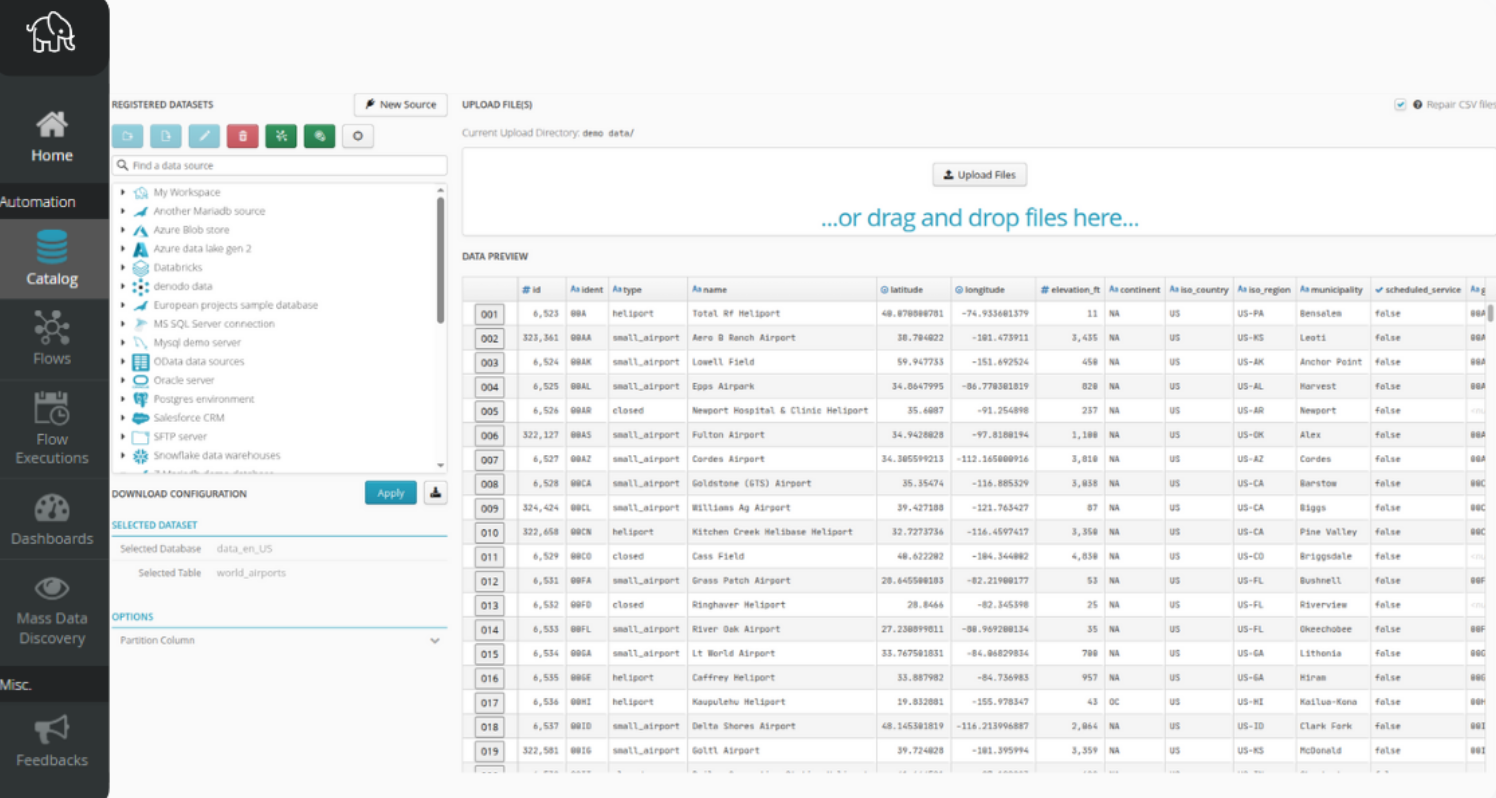Image resolution: width=1496 pixels, height=798 pixels.
Task: Click the circular refresh icon beside green buttons
Action: (358, 136)
